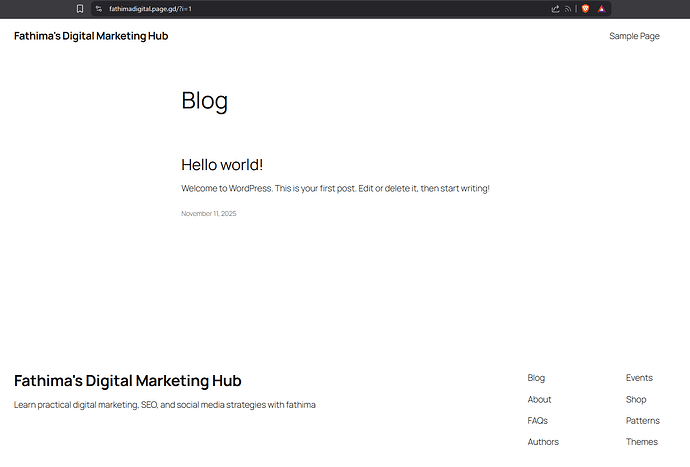Visit the Events footer link
Image resolution: width=690 pixels, height=467 pixels.
(x=639, y=378)
